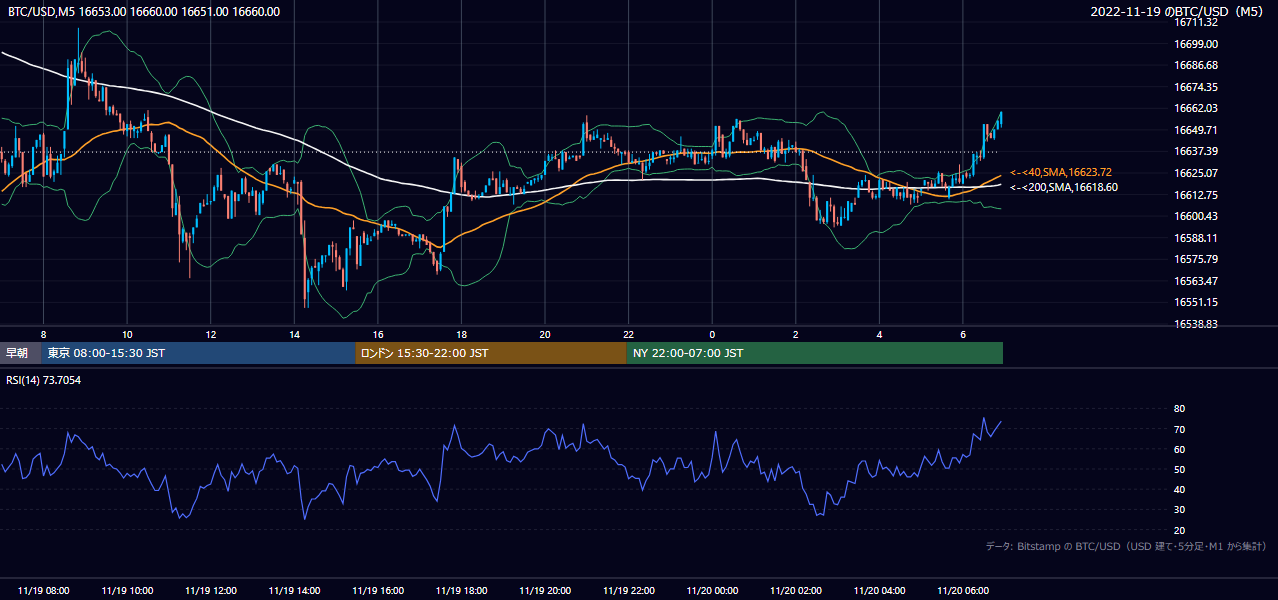Click hour tick 6 under price chart

coord(963,334)
